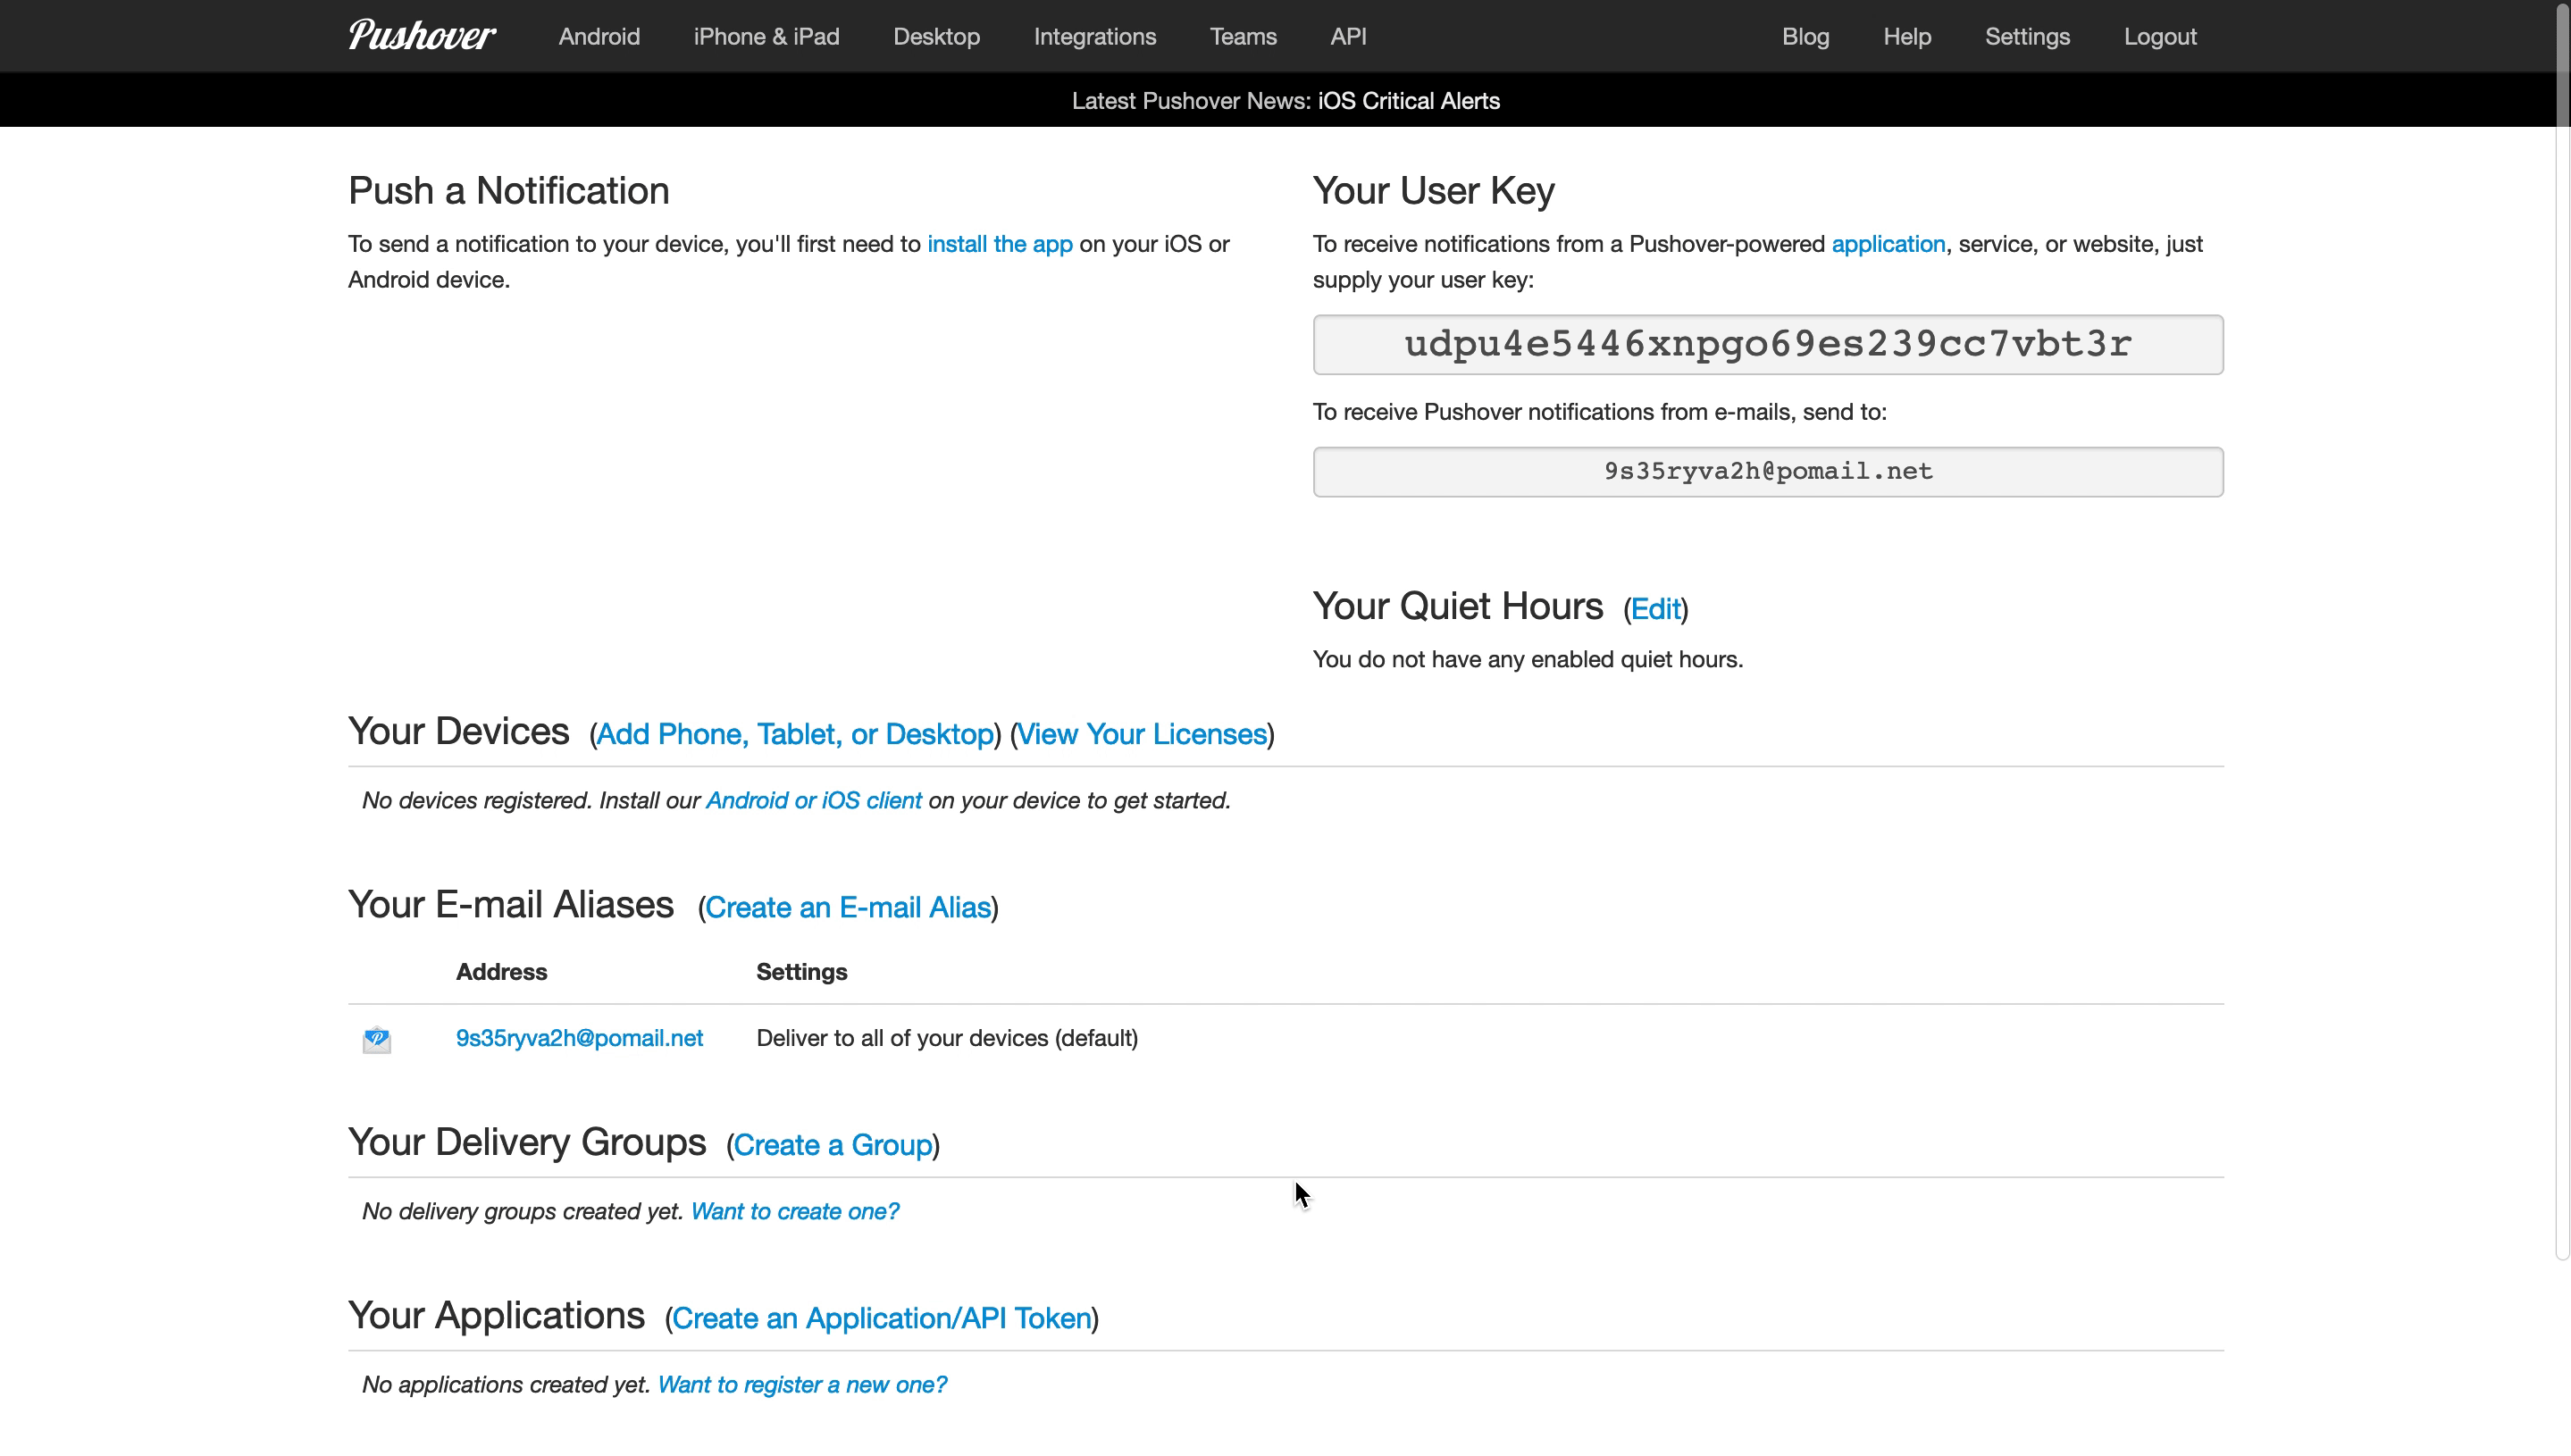Open Integrations in navigation bar
Image resolution: width=2571 pixels, height=1456 pixels.
pyautogui.click(x=1094, y=37)
